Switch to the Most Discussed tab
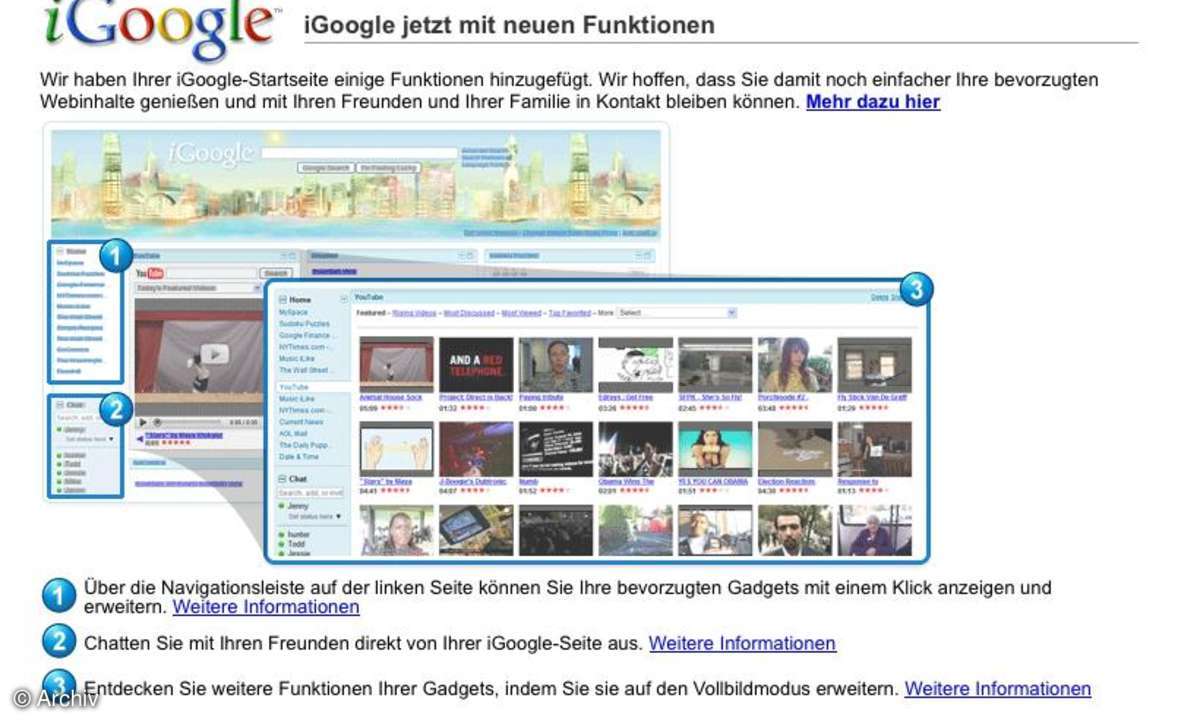The width and height of the screenshot is (1200, 720). 469,313
